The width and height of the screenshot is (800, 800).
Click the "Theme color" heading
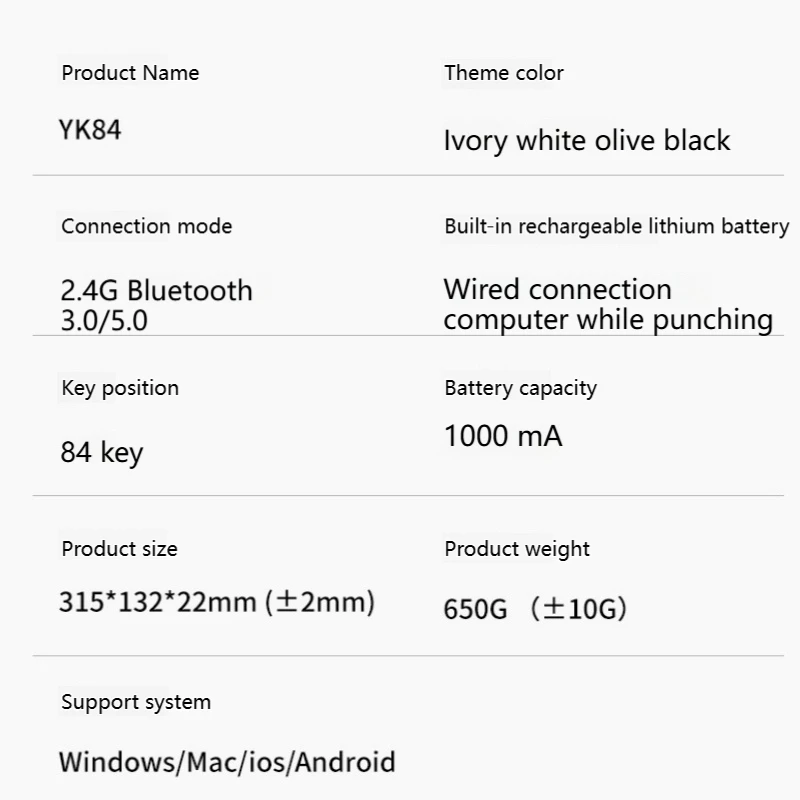(x=504, y=73)
